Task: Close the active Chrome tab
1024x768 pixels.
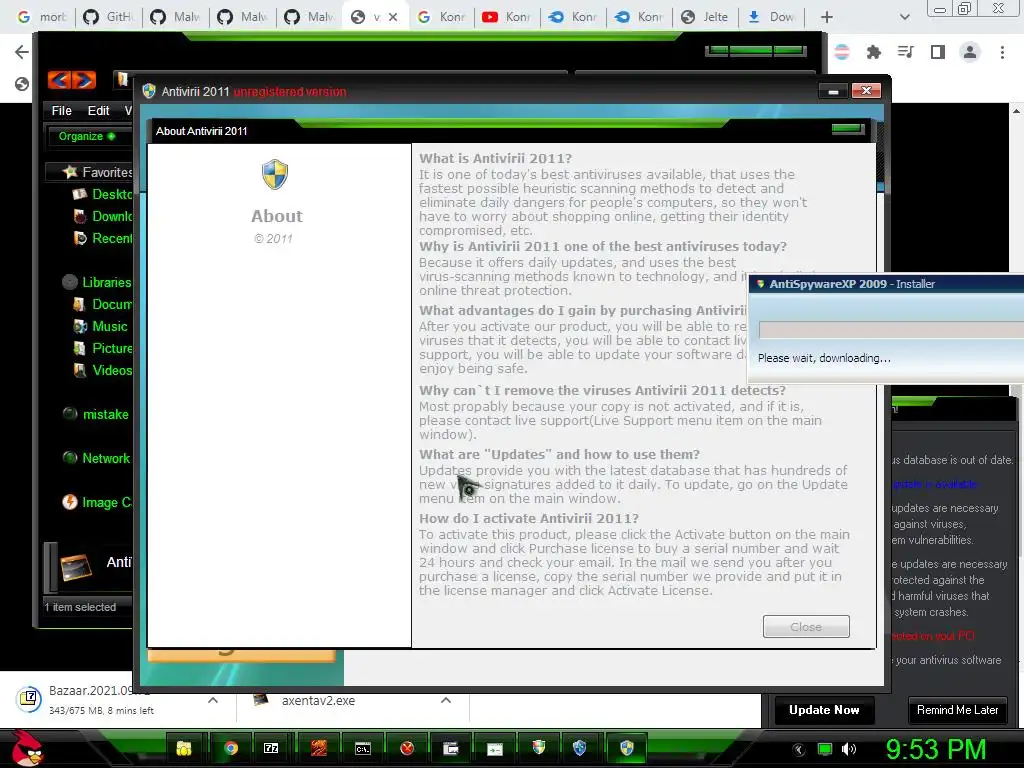Action: [392, 17]
